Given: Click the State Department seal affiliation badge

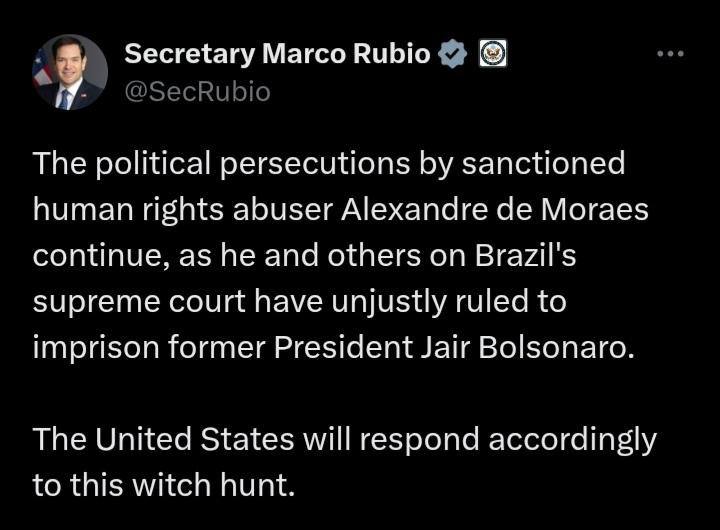Looking at the screenshot, I should (493, 54).
